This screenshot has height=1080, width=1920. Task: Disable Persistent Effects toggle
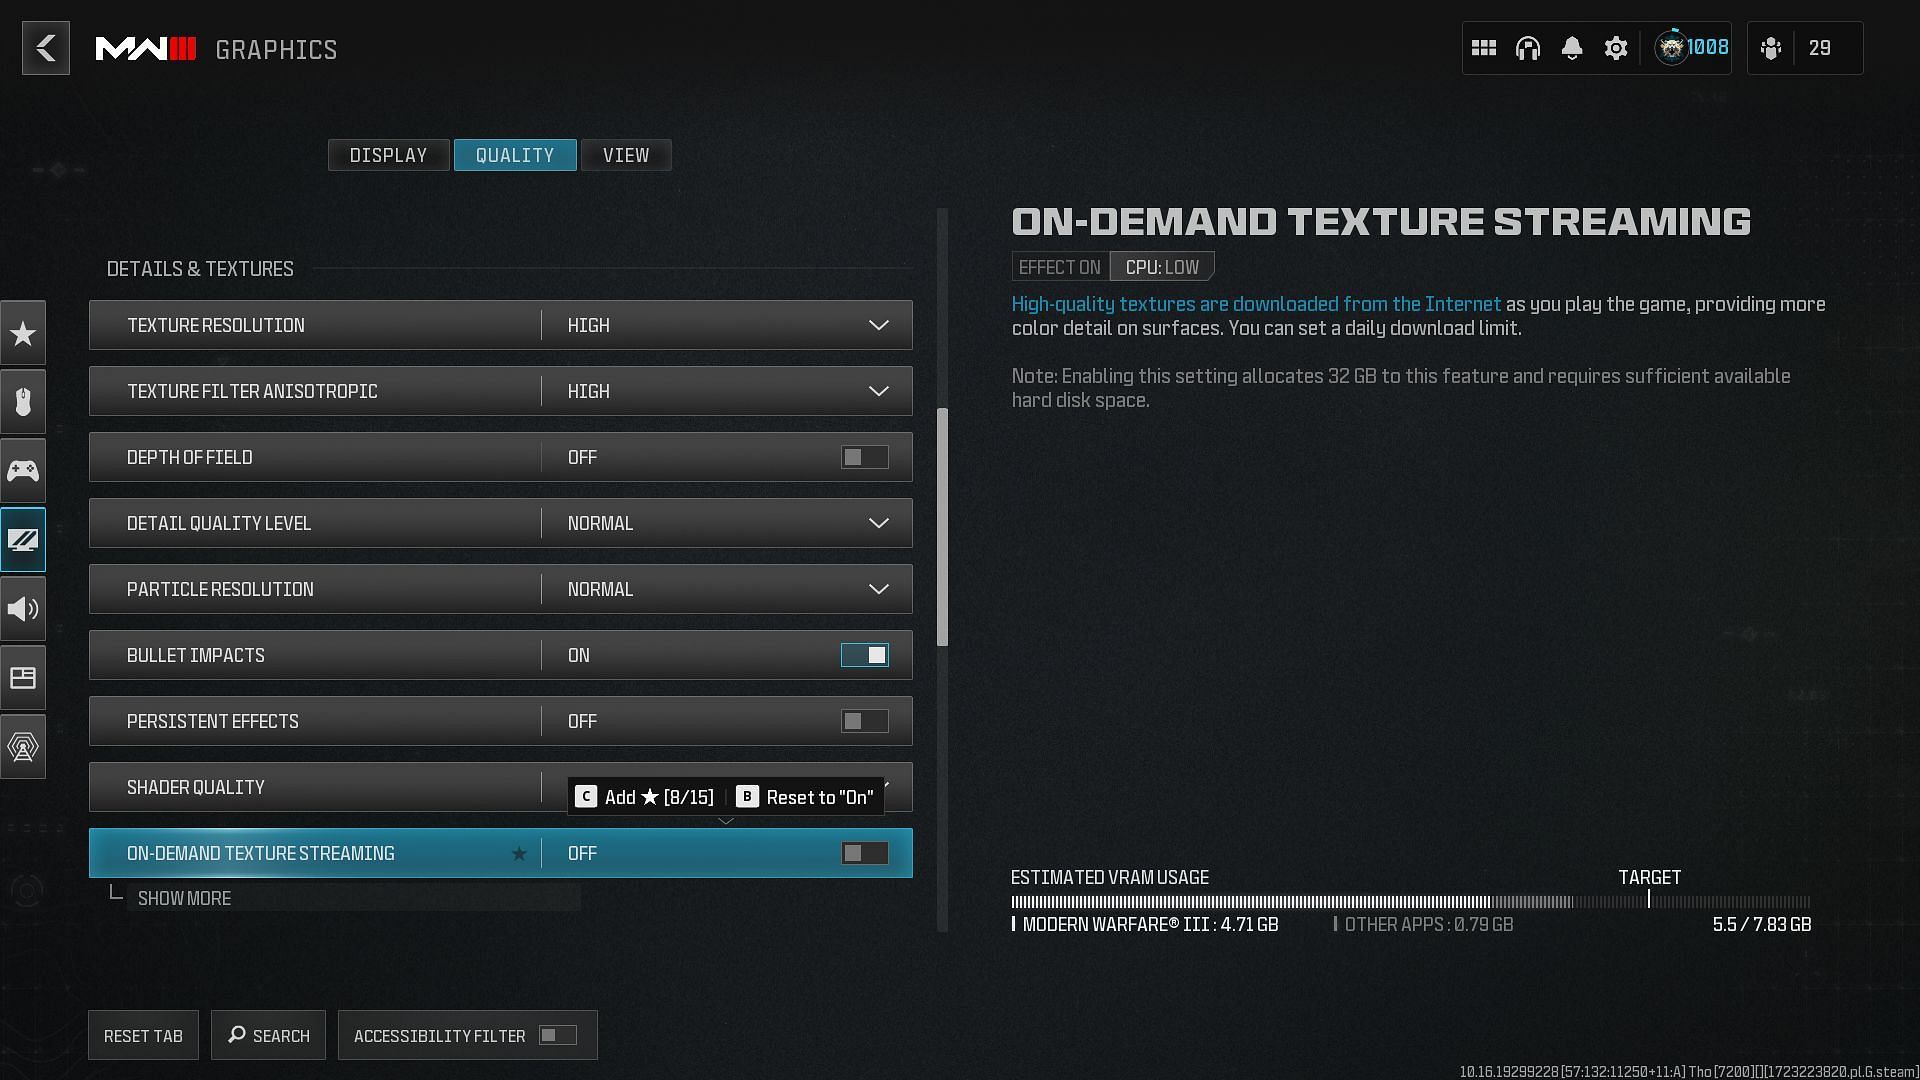864,720
